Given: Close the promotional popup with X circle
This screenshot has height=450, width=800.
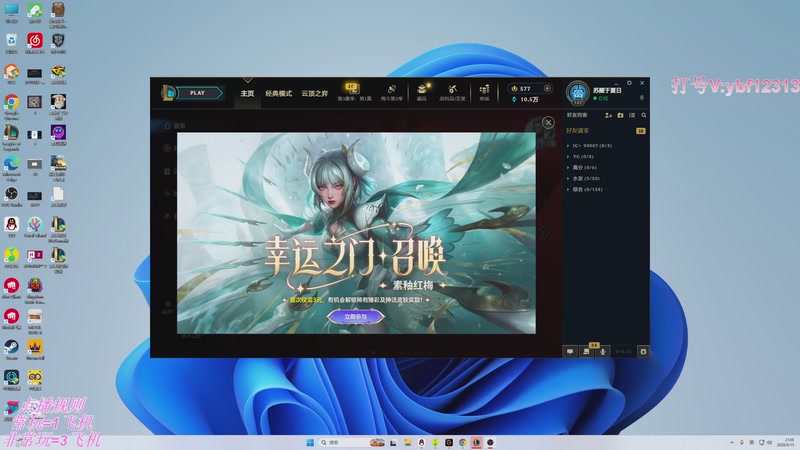Looking at the screenshot, I should coord(548,122).
